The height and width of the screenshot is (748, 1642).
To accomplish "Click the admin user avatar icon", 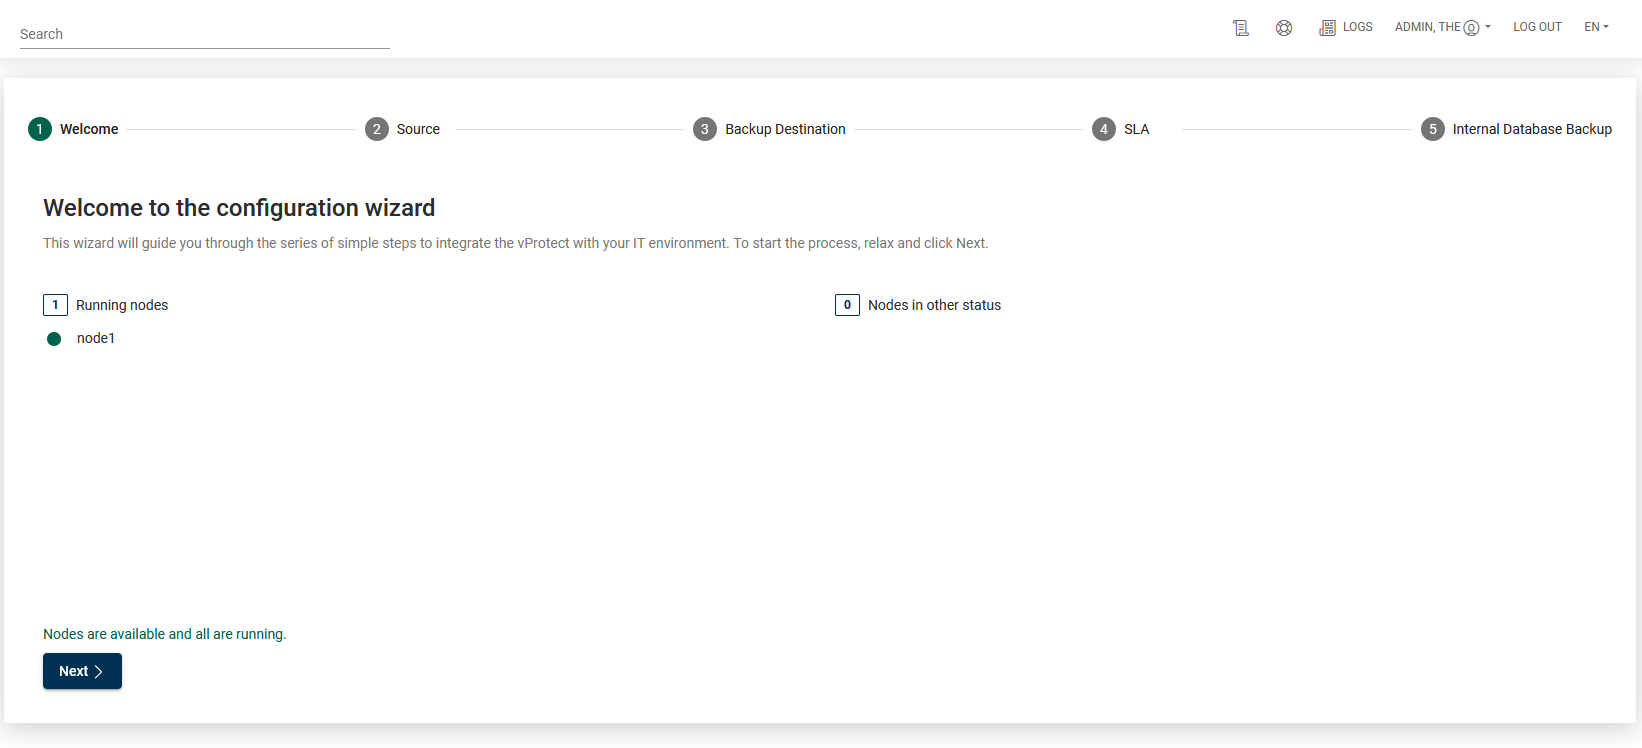I will tap(1471, 28).
